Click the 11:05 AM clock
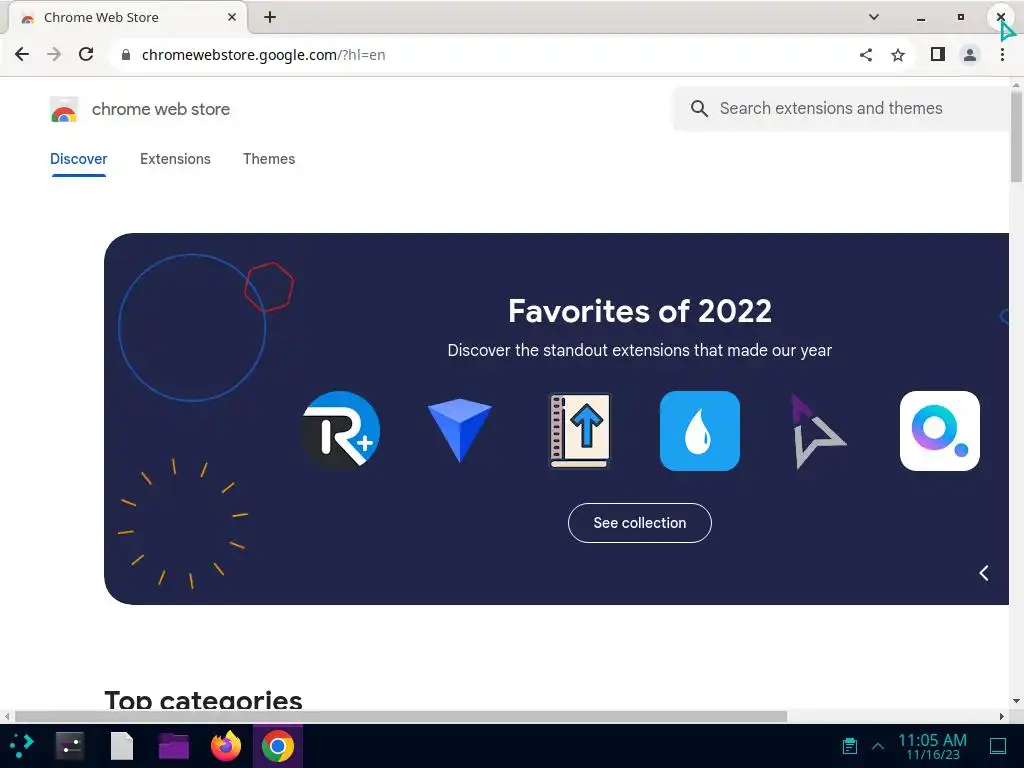Image resolution: width=1024 pixels, height=768 pixels. [932, 740]
